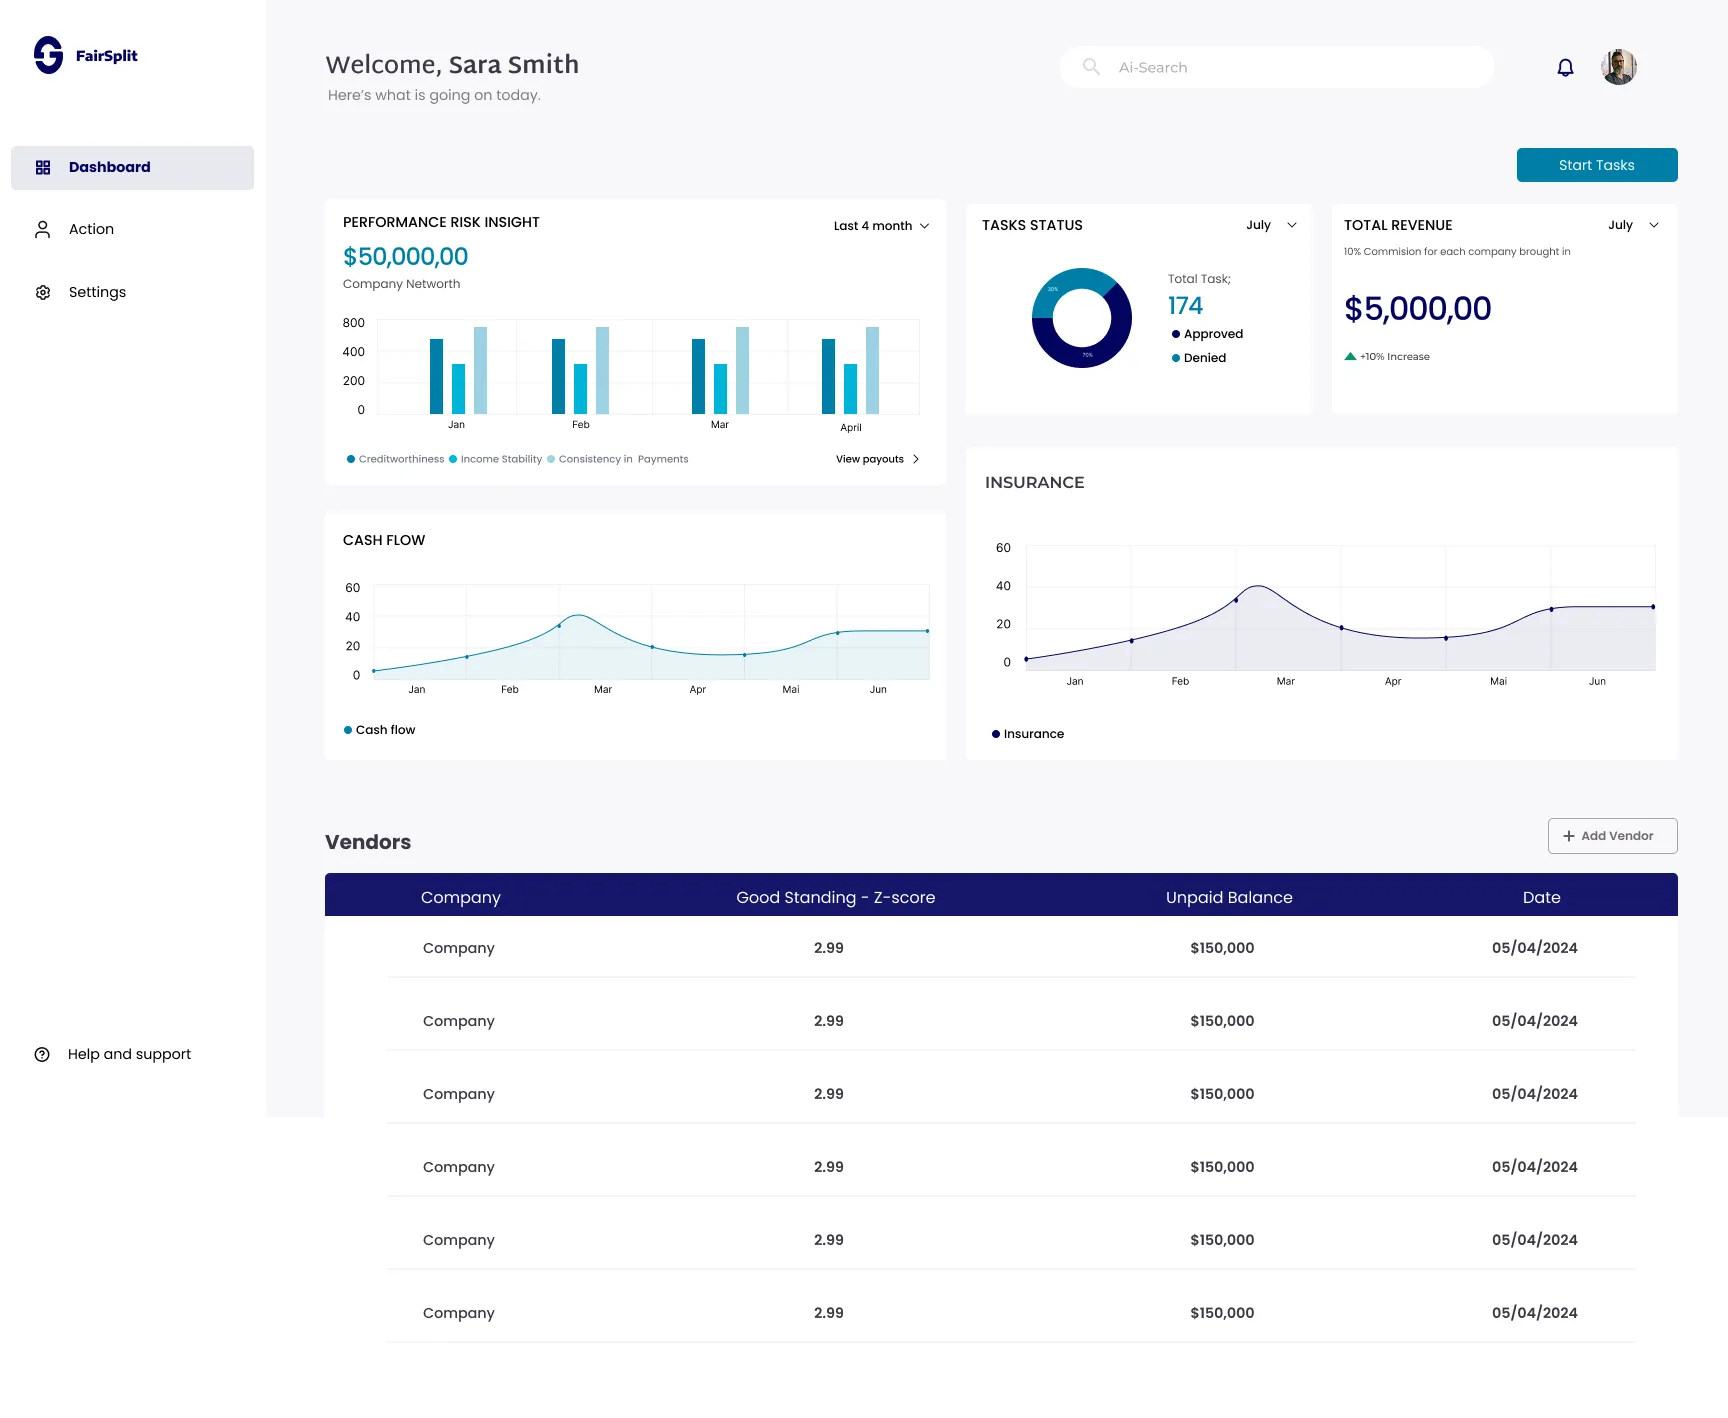Click the Date column header
The image size is (1728, 1418).
pyautogui.click(x=1541, y=898)
